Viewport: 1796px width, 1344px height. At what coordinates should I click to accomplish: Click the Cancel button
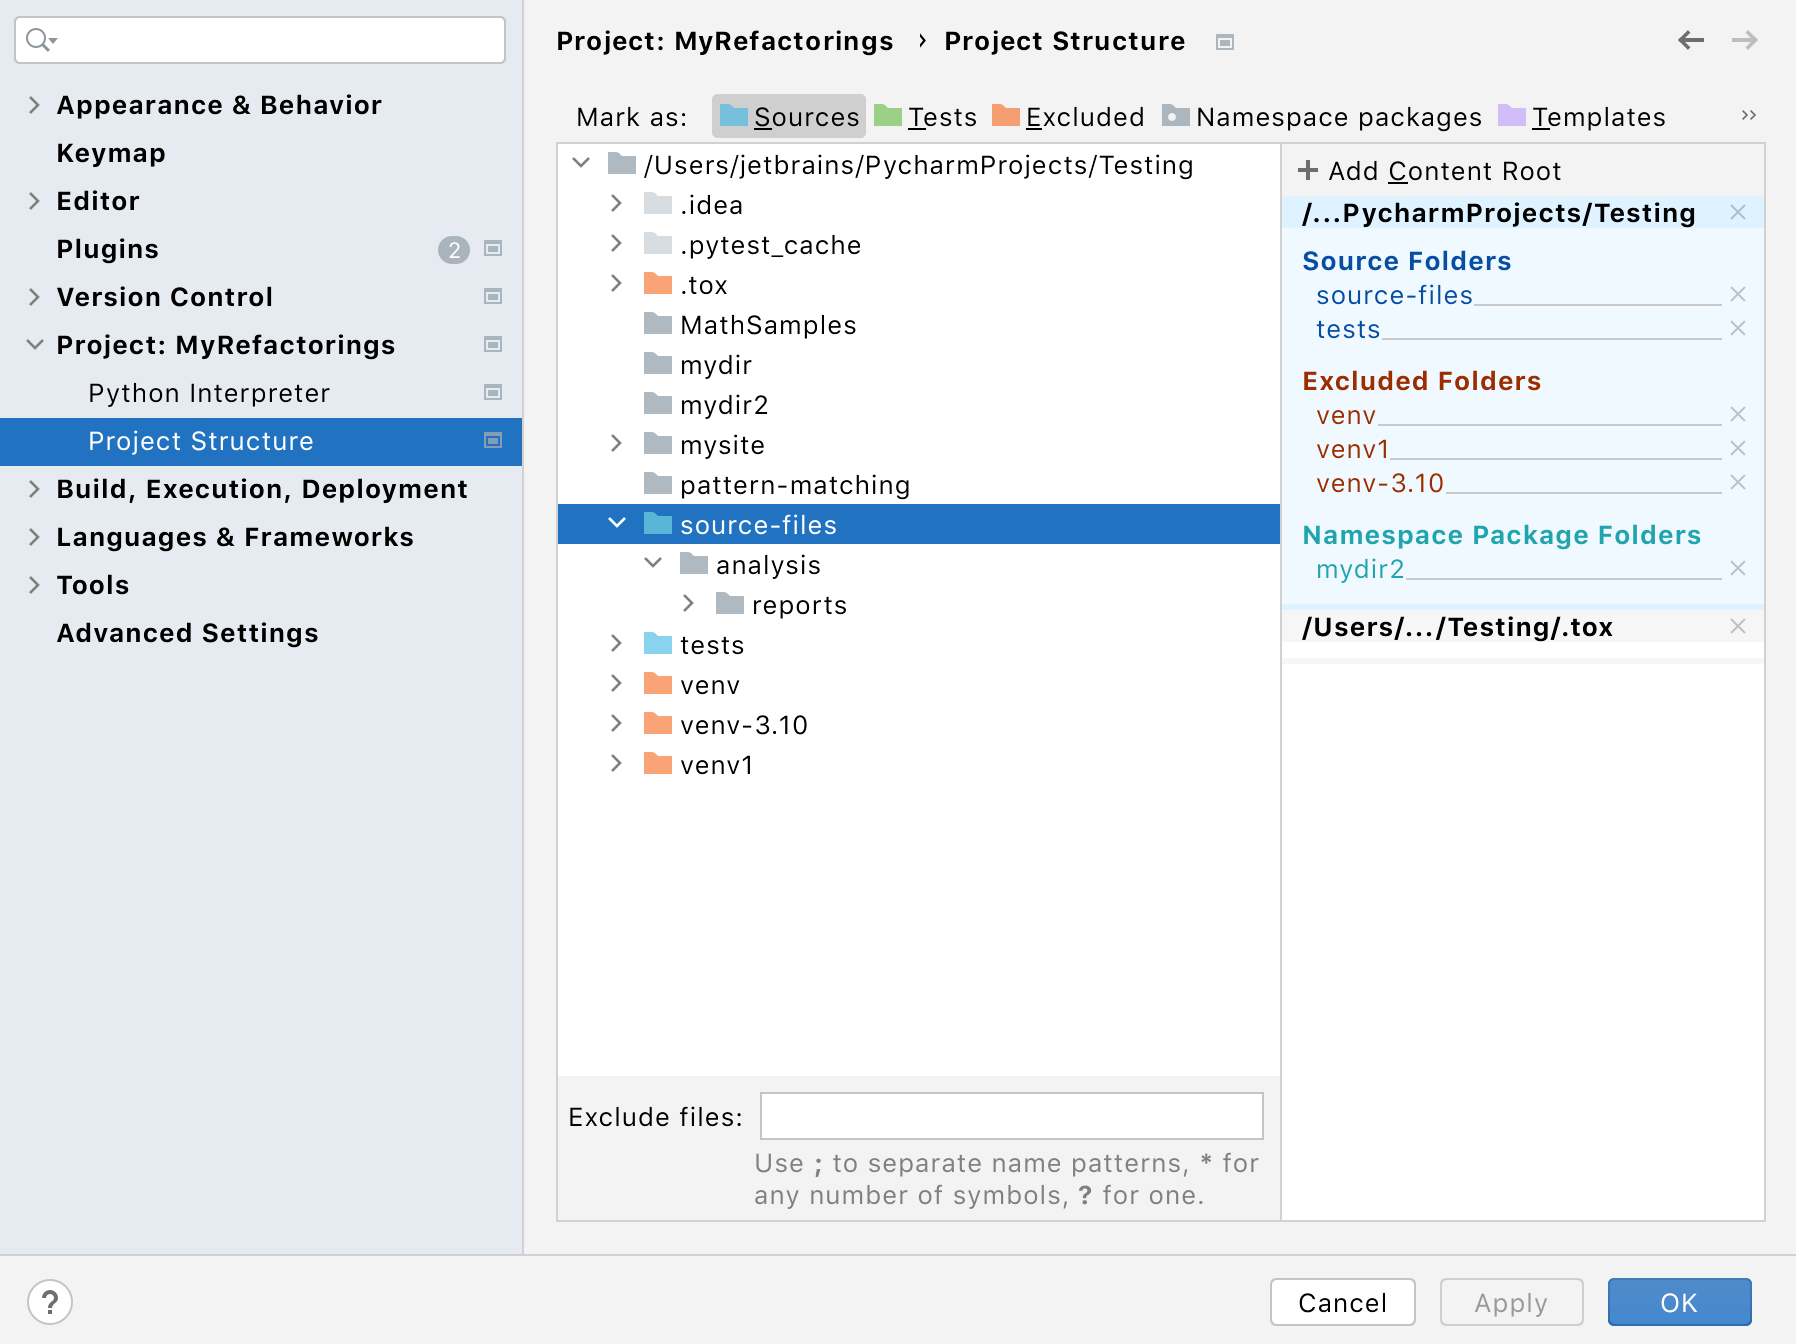pos(1342,1302)
